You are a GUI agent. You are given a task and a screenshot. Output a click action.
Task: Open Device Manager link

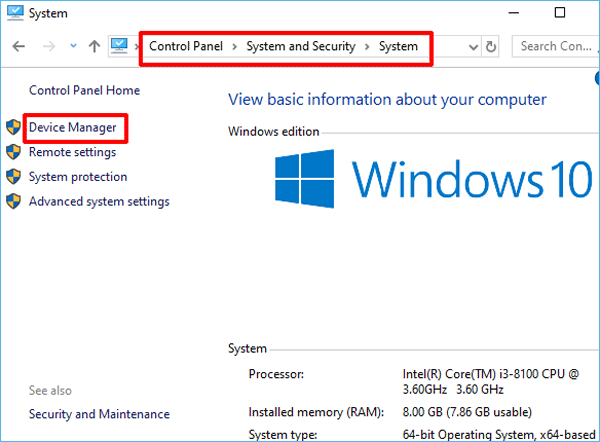pyautogui.click(x=72, y=127)
